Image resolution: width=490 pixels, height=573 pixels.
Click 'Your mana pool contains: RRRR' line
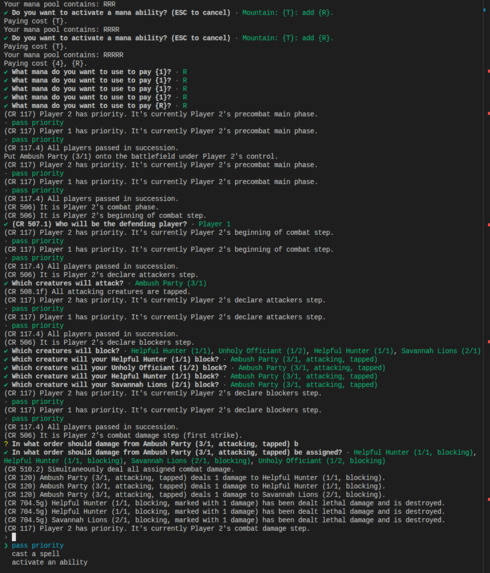[61, 30]
